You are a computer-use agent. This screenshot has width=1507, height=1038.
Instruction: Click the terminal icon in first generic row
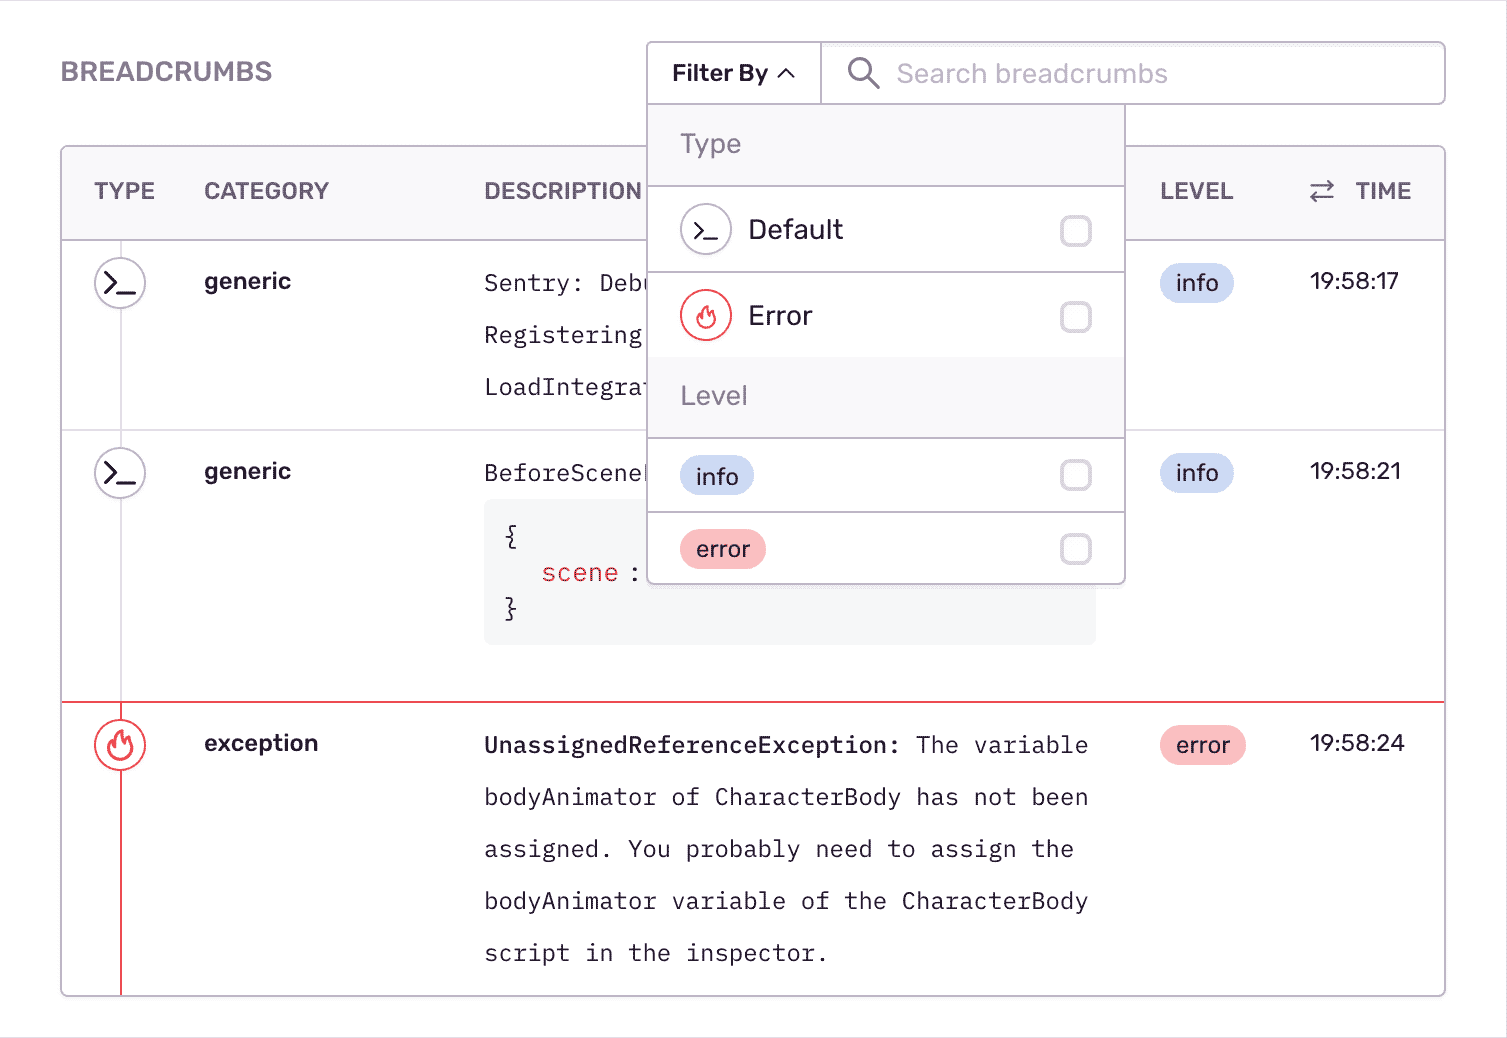120,283
